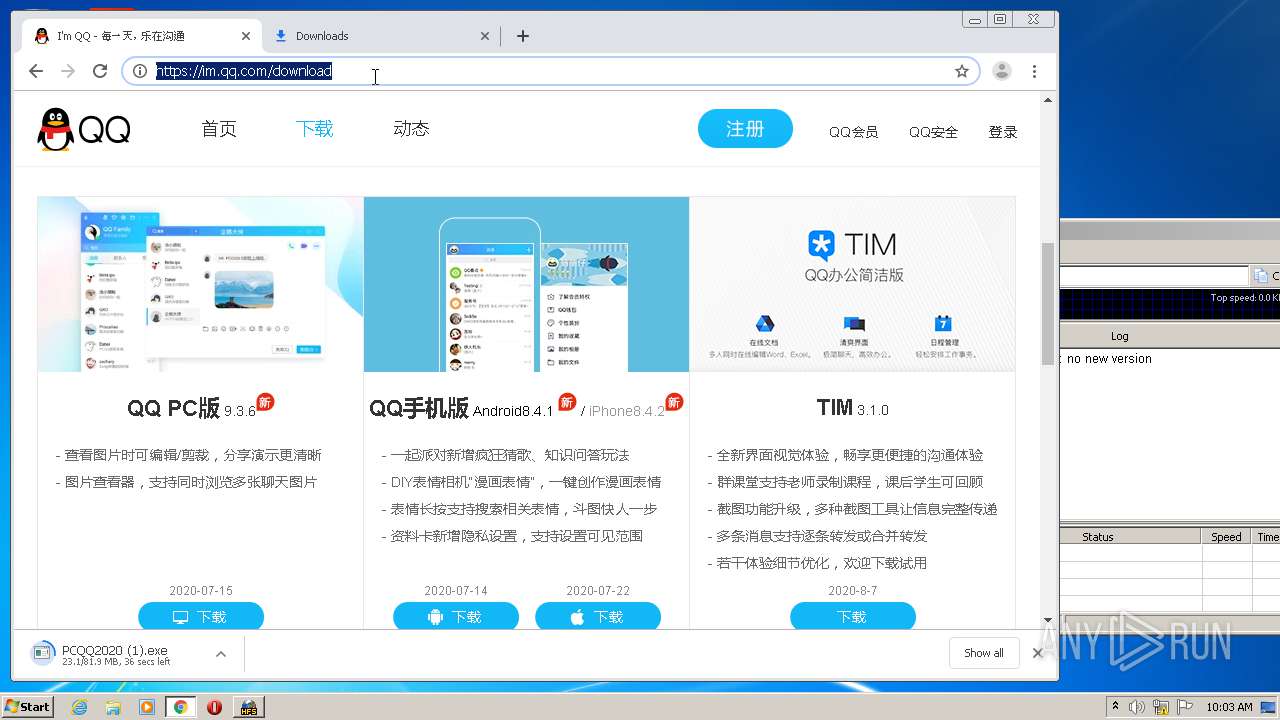Click the TIM 3.1.0 title

pos(852,408)
